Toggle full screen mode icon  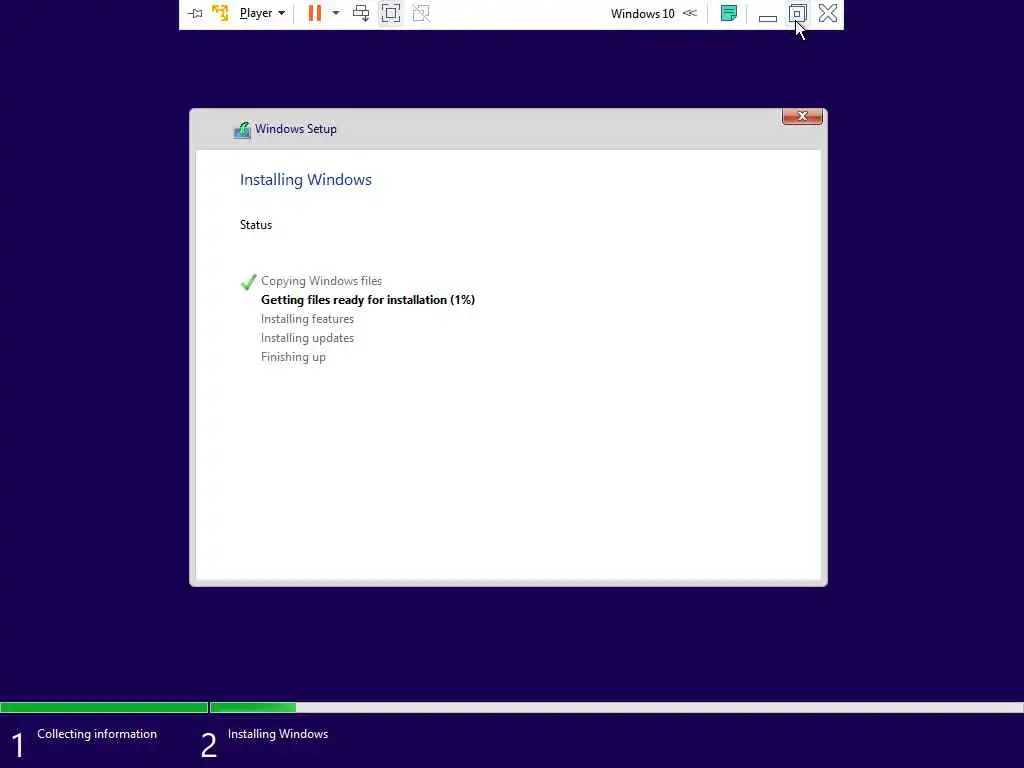coord(391,13)
